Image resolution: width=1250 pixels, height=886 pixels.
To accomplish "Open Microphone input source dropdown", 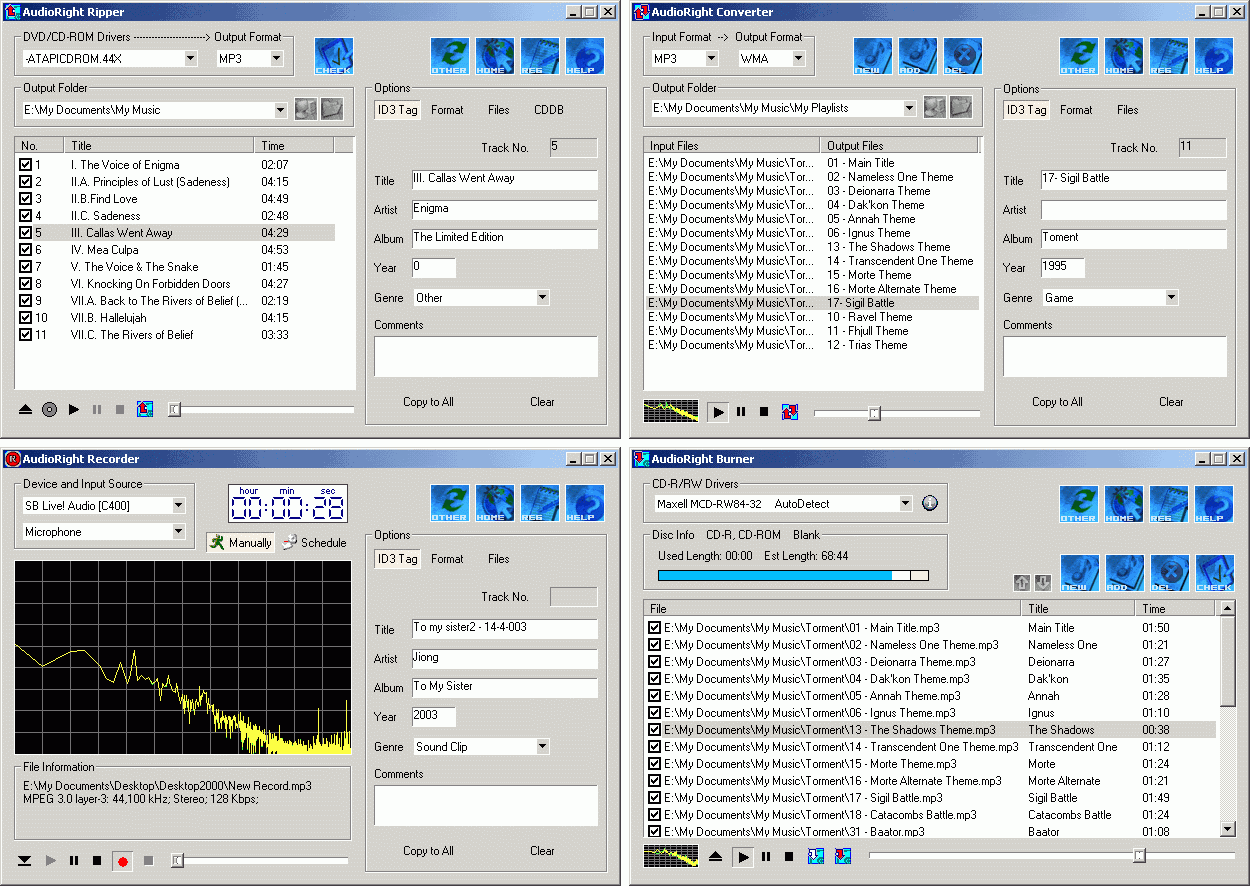I will 179,532.
